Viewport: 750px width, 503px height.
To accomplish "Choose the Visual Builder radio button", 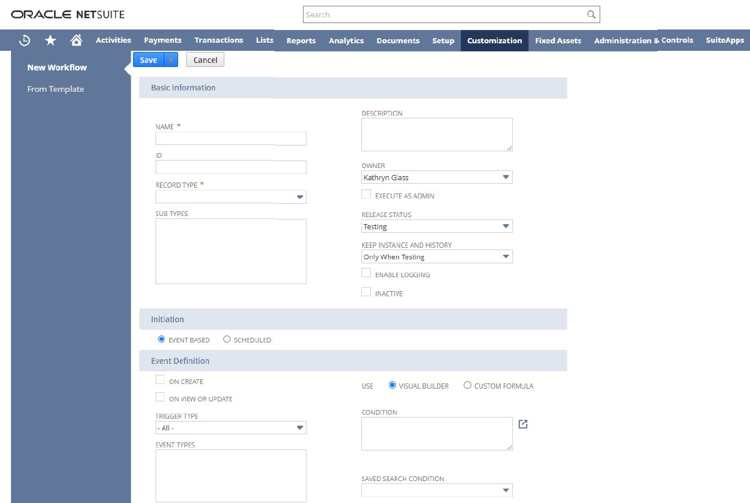I will point(392,385).
